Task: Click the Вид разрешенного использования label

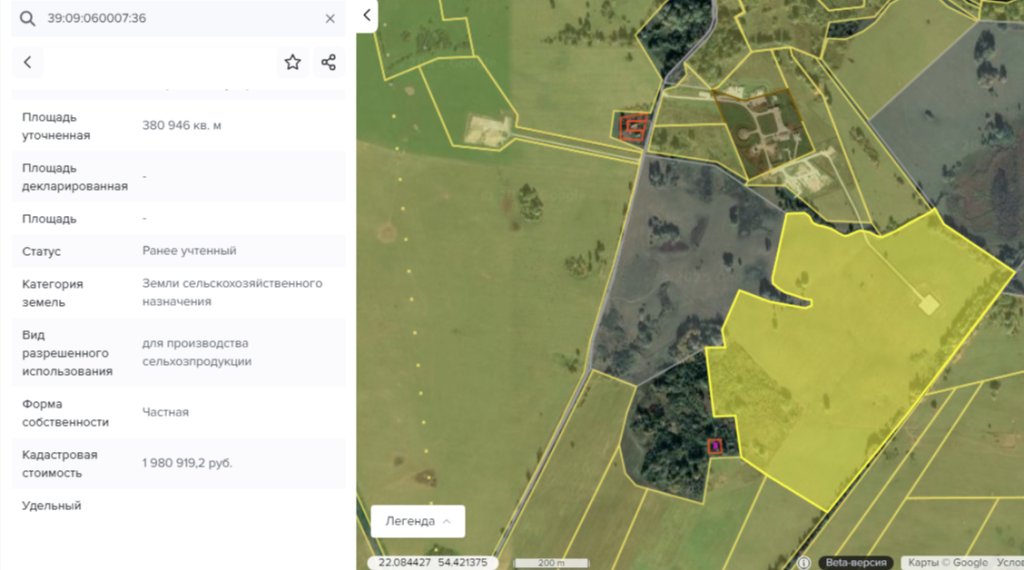Action: click(x=67, y=353)
